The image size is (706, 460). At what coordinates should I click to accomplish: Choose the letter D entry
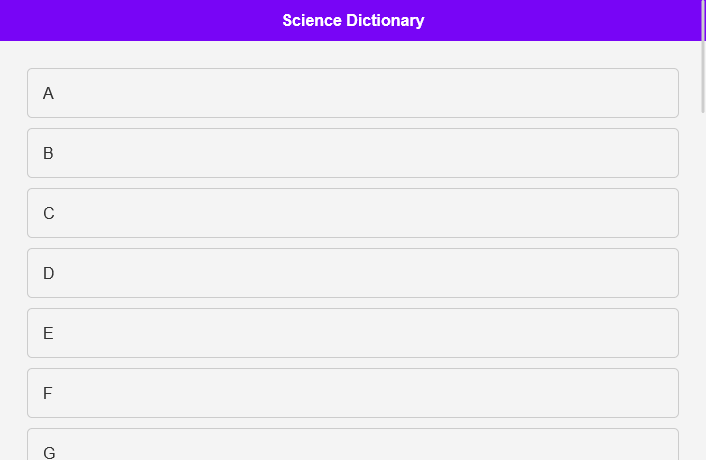(x=48, y=273)
